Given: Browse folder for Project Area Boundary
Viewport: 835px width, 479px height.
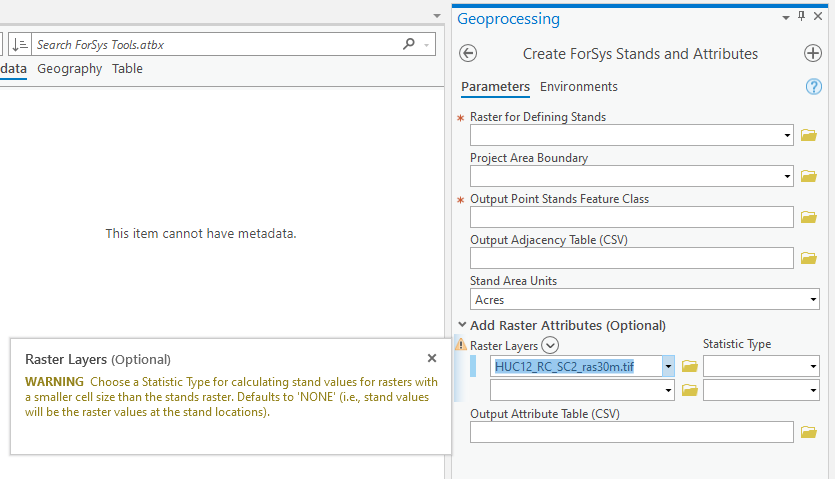Looking at the screenshot, I should [809, 176].
